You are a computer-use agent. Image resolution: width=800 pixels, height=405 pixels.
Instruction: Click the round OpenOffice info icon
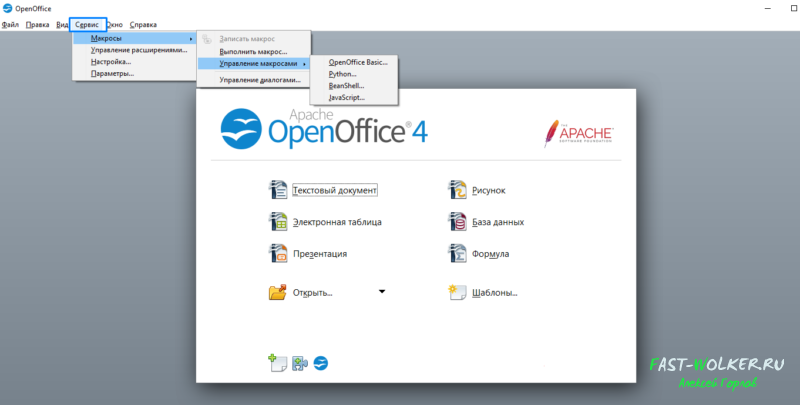coord(320,363)
